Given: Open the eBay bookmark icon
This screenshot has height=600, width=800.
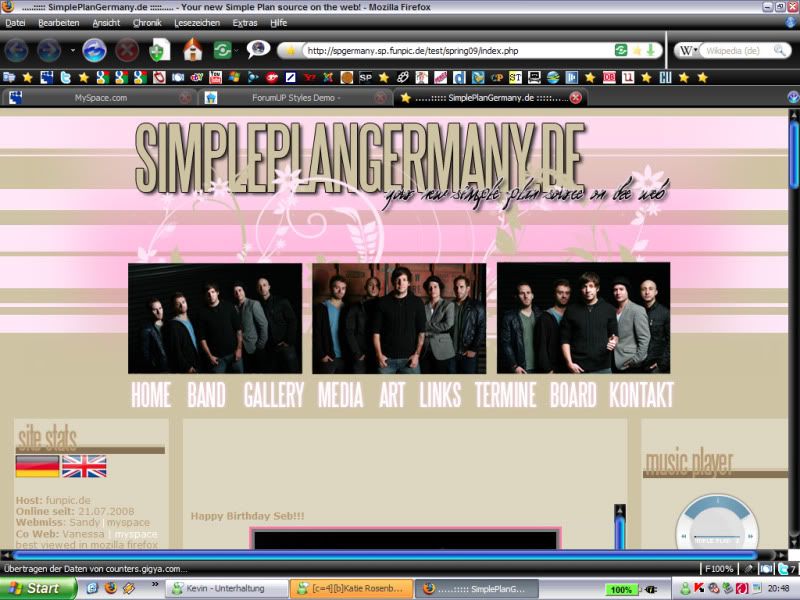Looking at the screenshot, I should [196, 78].
